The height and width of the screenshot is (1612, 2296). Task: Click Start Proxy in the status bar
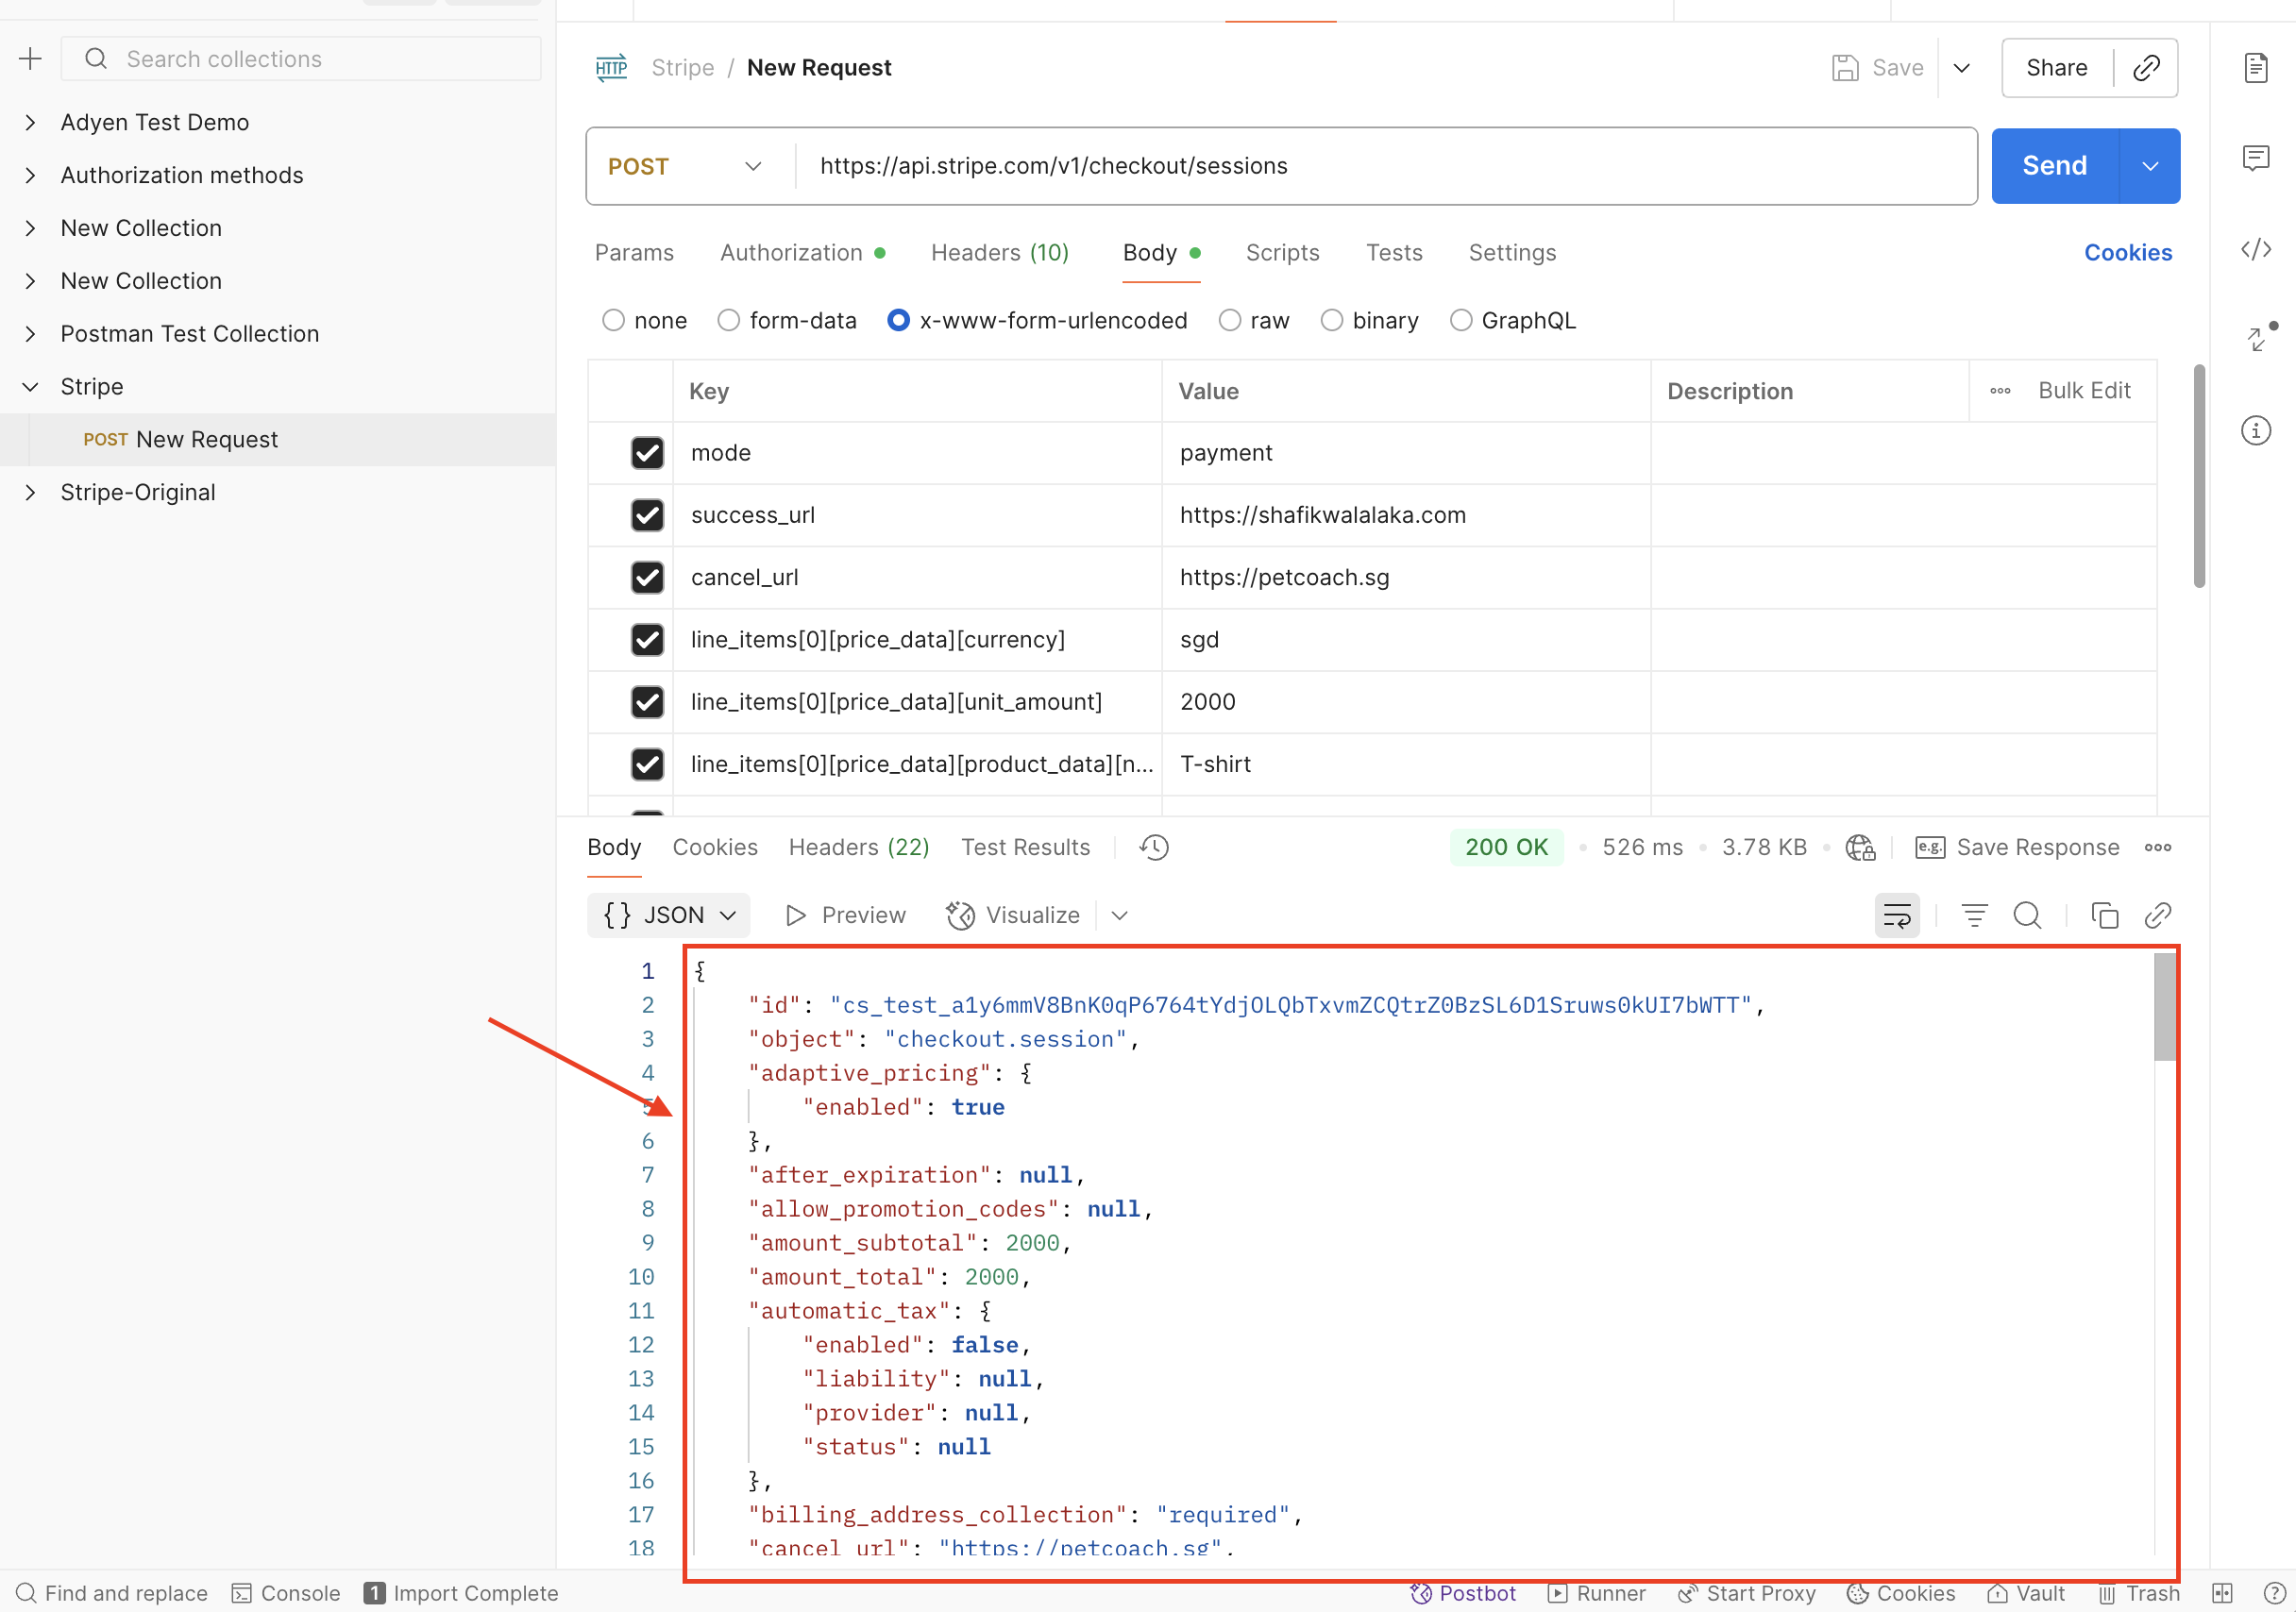1746,1593
